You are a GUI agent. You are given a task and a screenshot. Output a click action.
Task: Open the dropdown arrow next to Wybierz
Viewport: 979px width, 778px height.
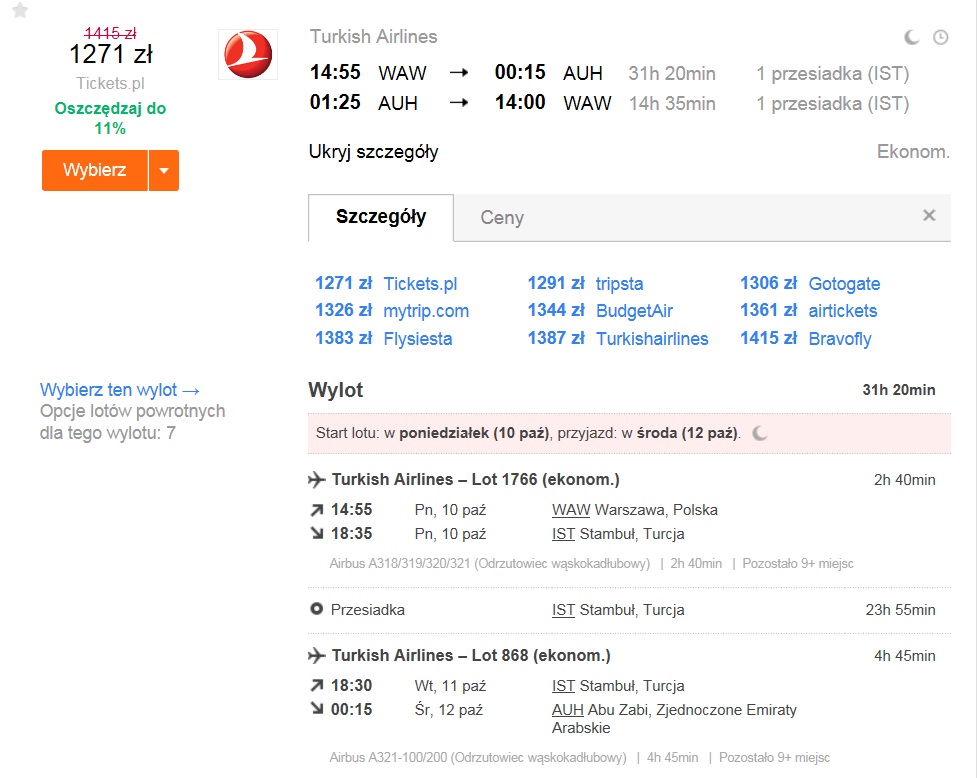(x=164, y=170)
